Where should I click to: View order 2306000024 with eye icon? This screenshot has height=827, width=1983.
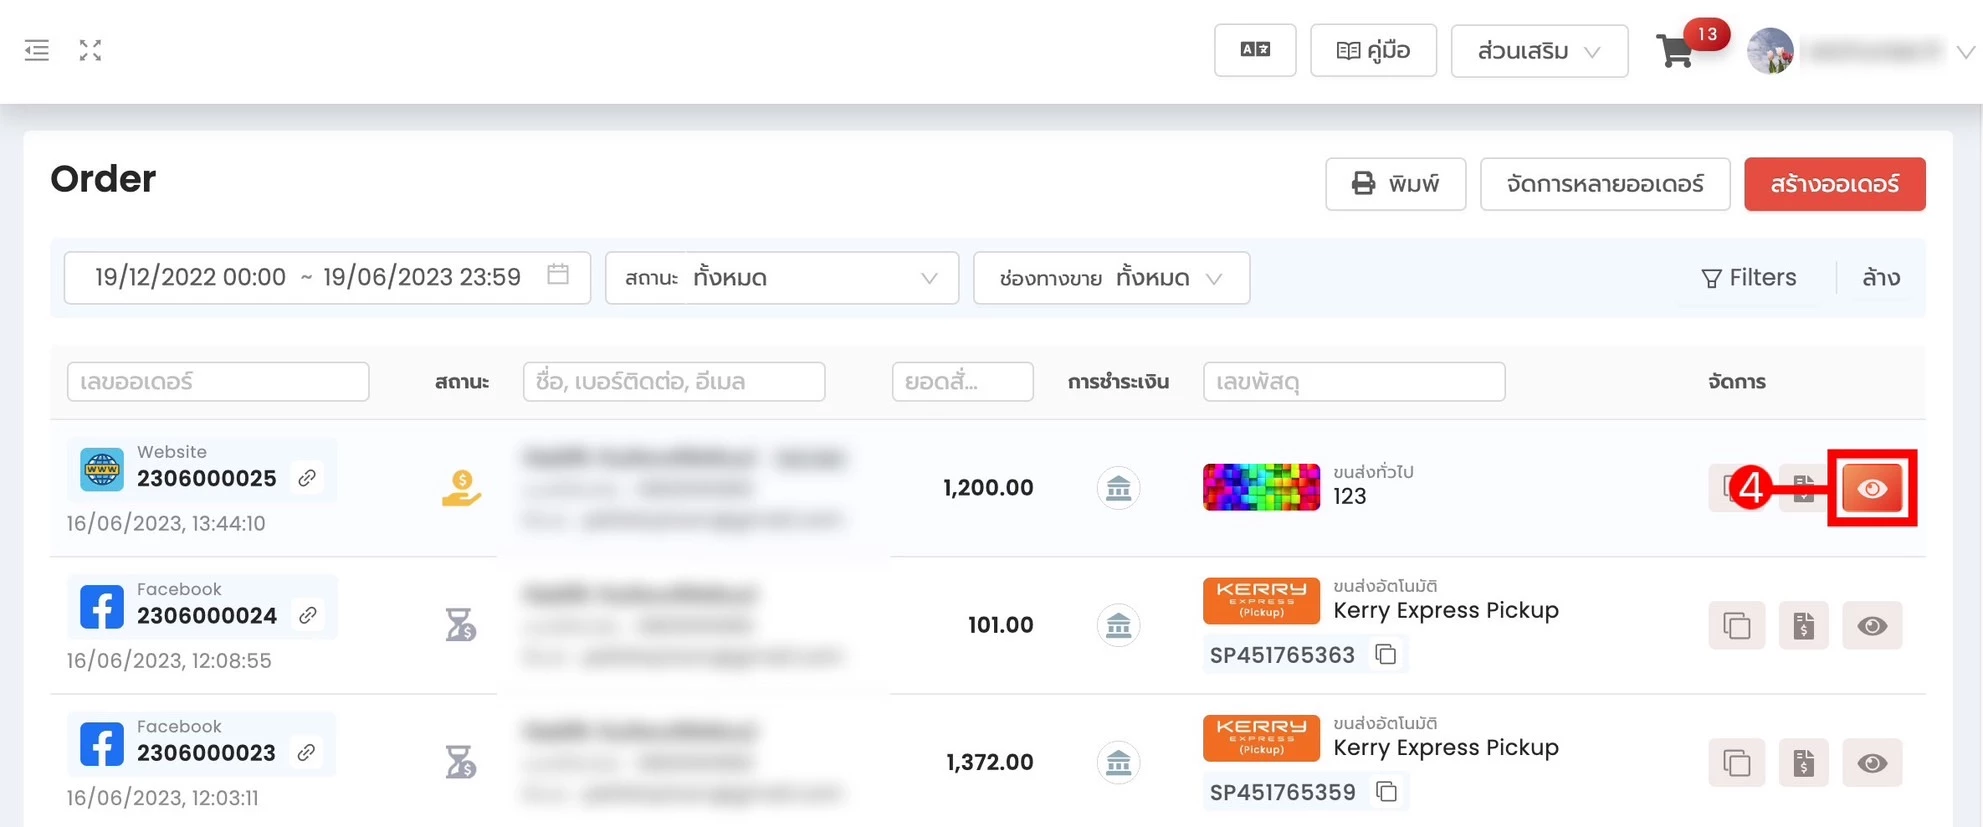pyautogui.click(x=1871, y=626)
